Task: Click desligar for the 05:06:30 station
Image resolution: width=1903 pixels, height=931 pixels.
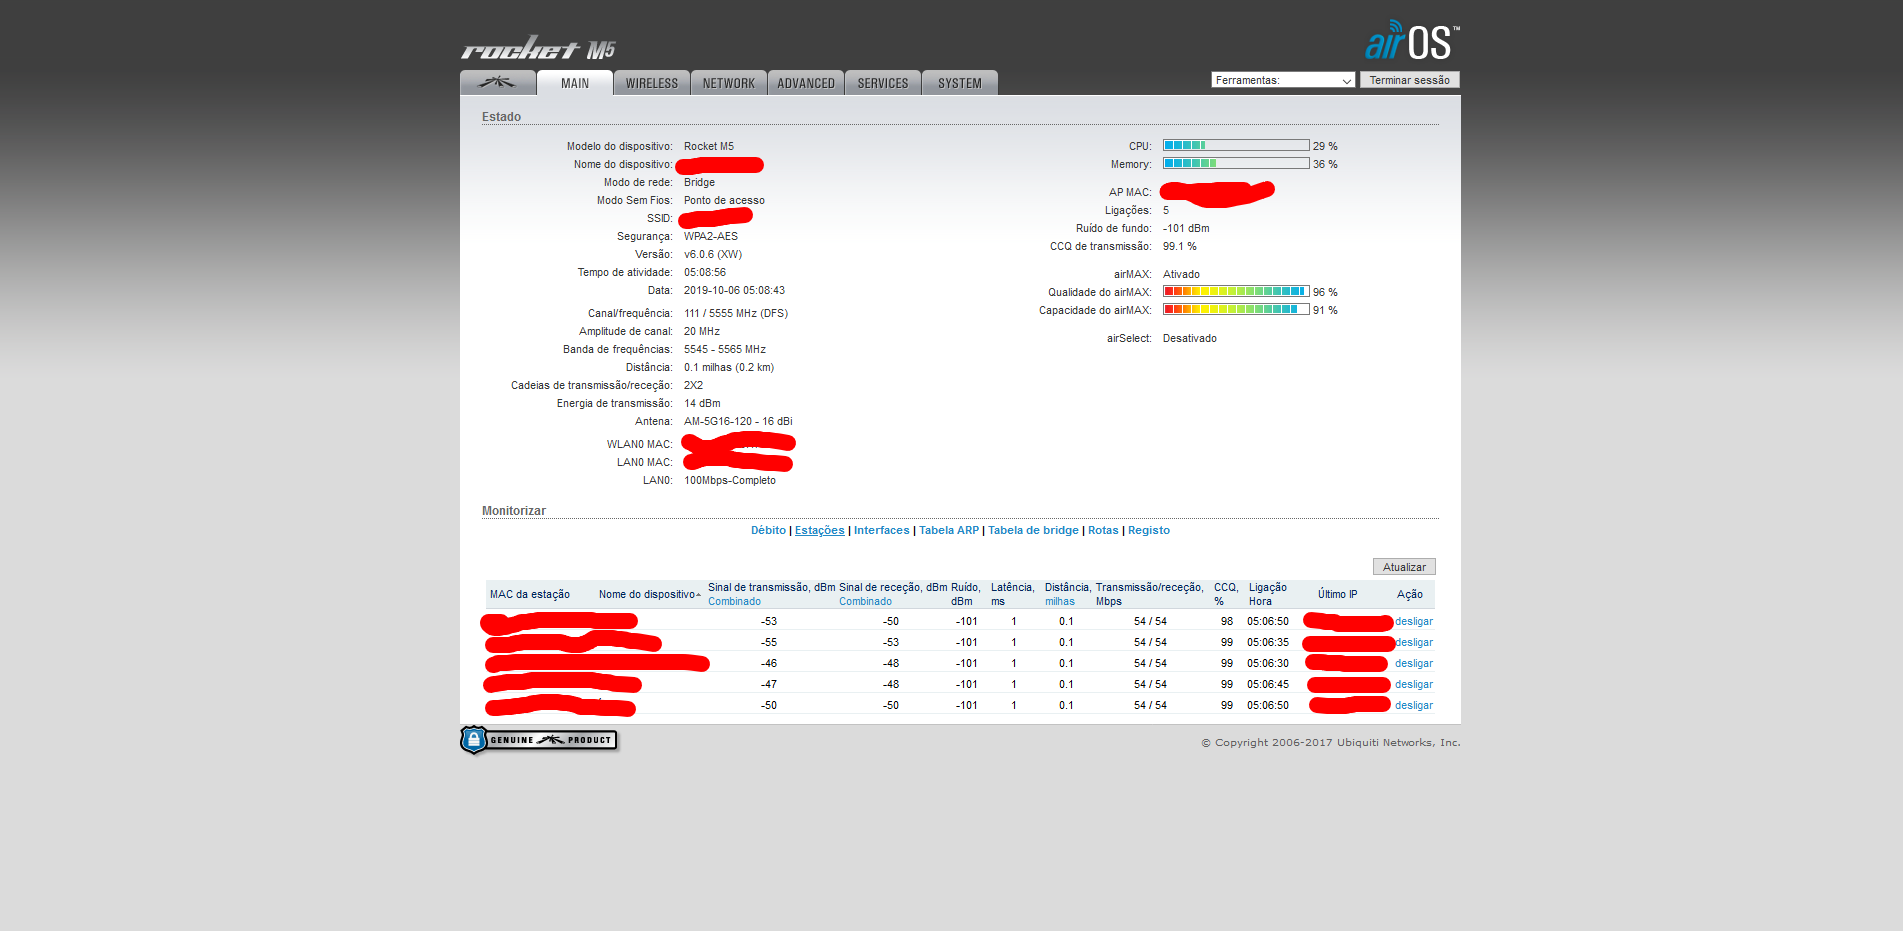Action: (1414, 663)
